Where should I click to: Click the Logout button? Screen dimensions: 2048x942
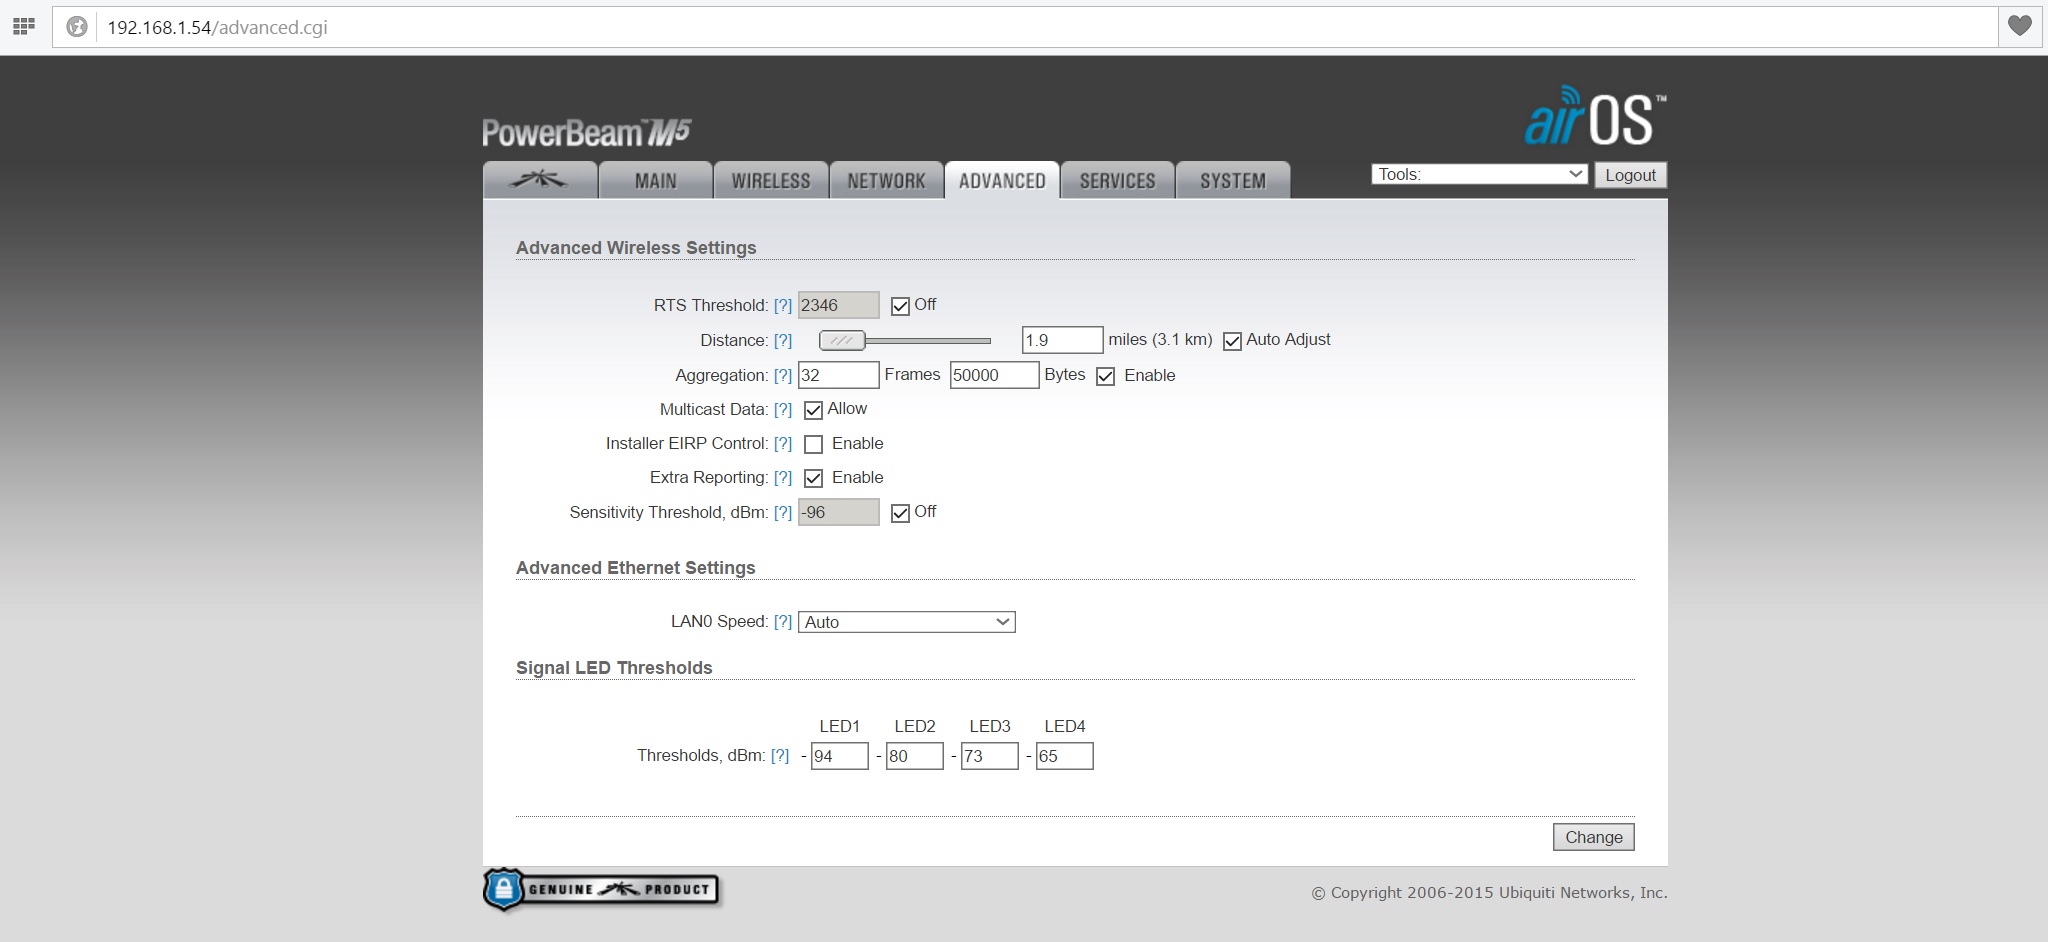(x=1630, y=175)
